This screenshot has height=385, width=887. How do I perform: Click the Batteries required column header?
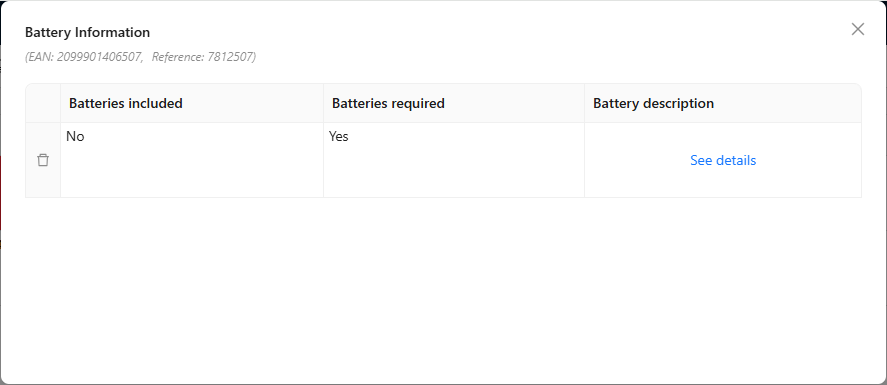coord(454,103)
